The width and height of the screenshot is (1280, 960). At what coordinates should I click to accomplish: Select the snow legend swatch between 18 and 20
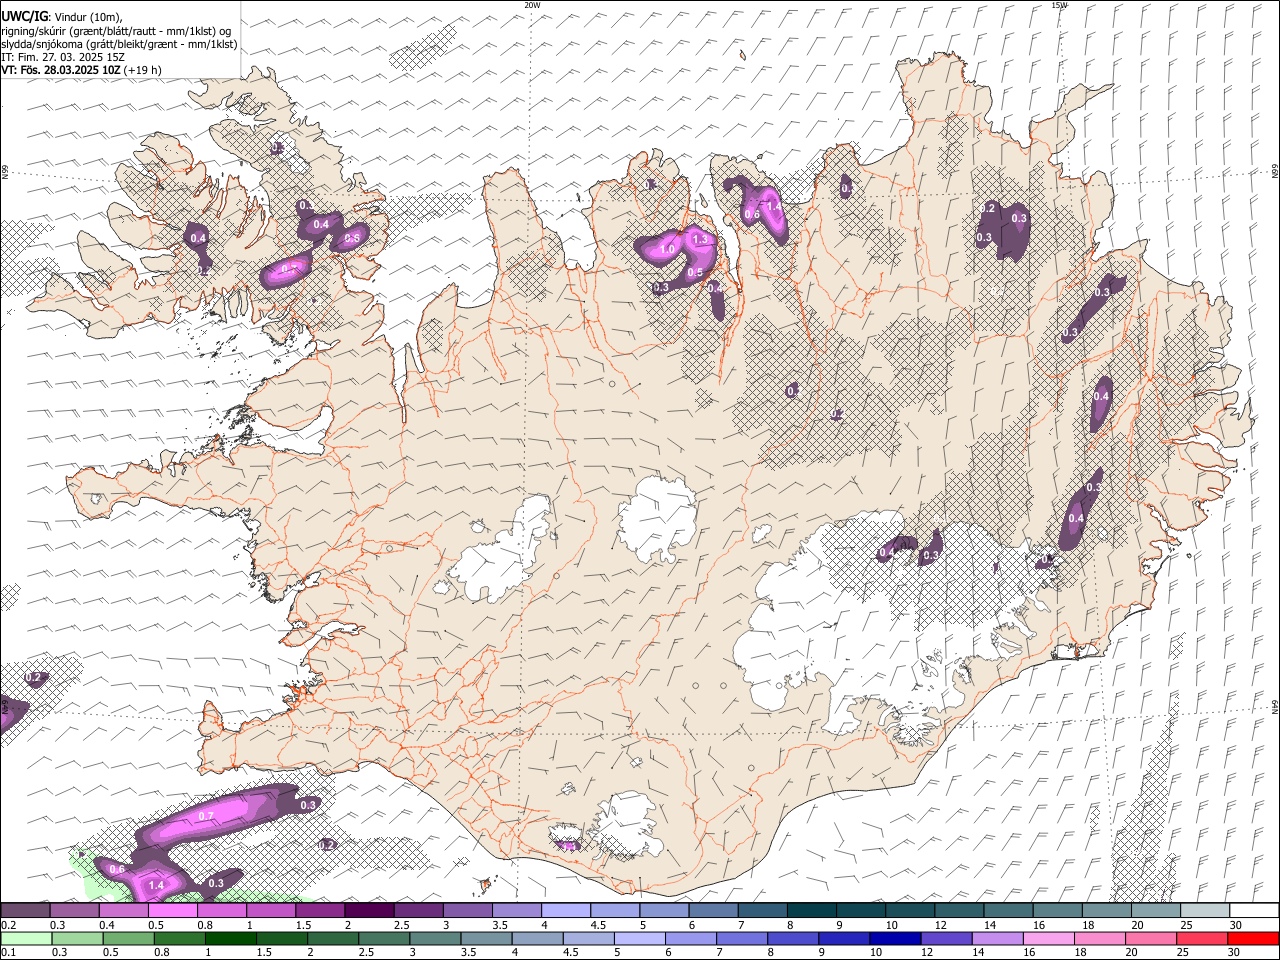(1108, 910)
